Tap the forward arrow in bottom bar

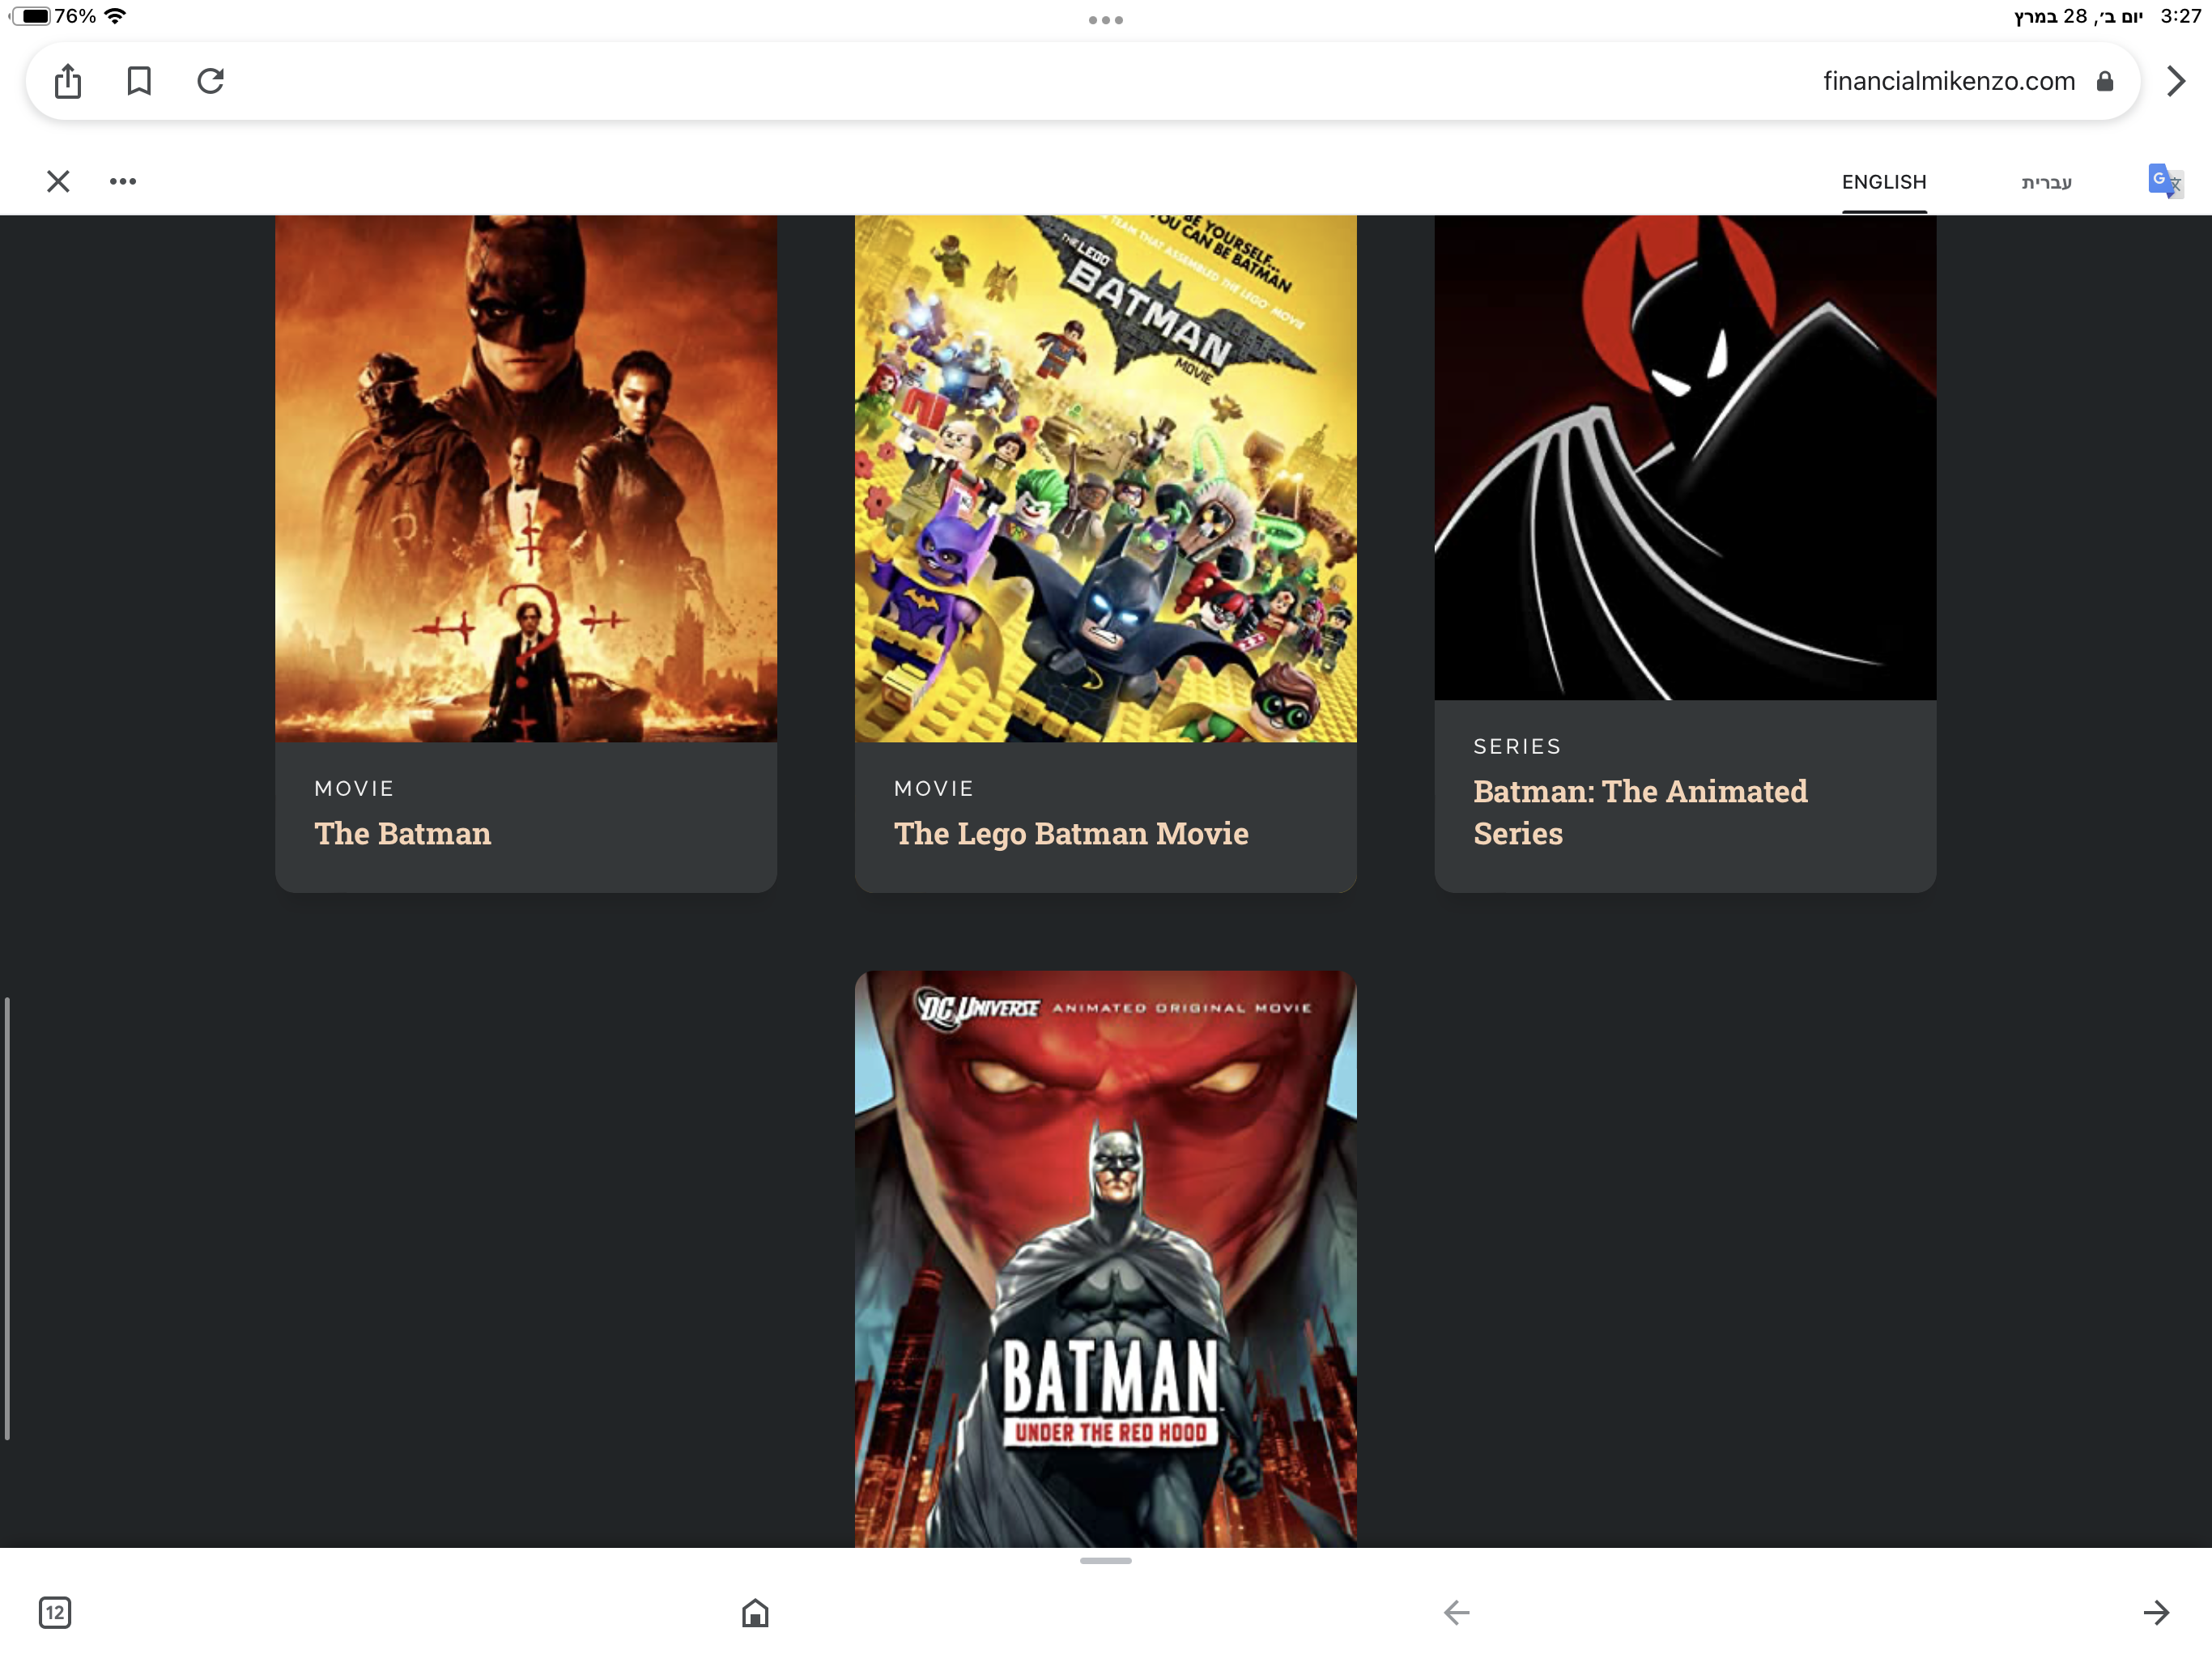[x=2156, y=1612]
